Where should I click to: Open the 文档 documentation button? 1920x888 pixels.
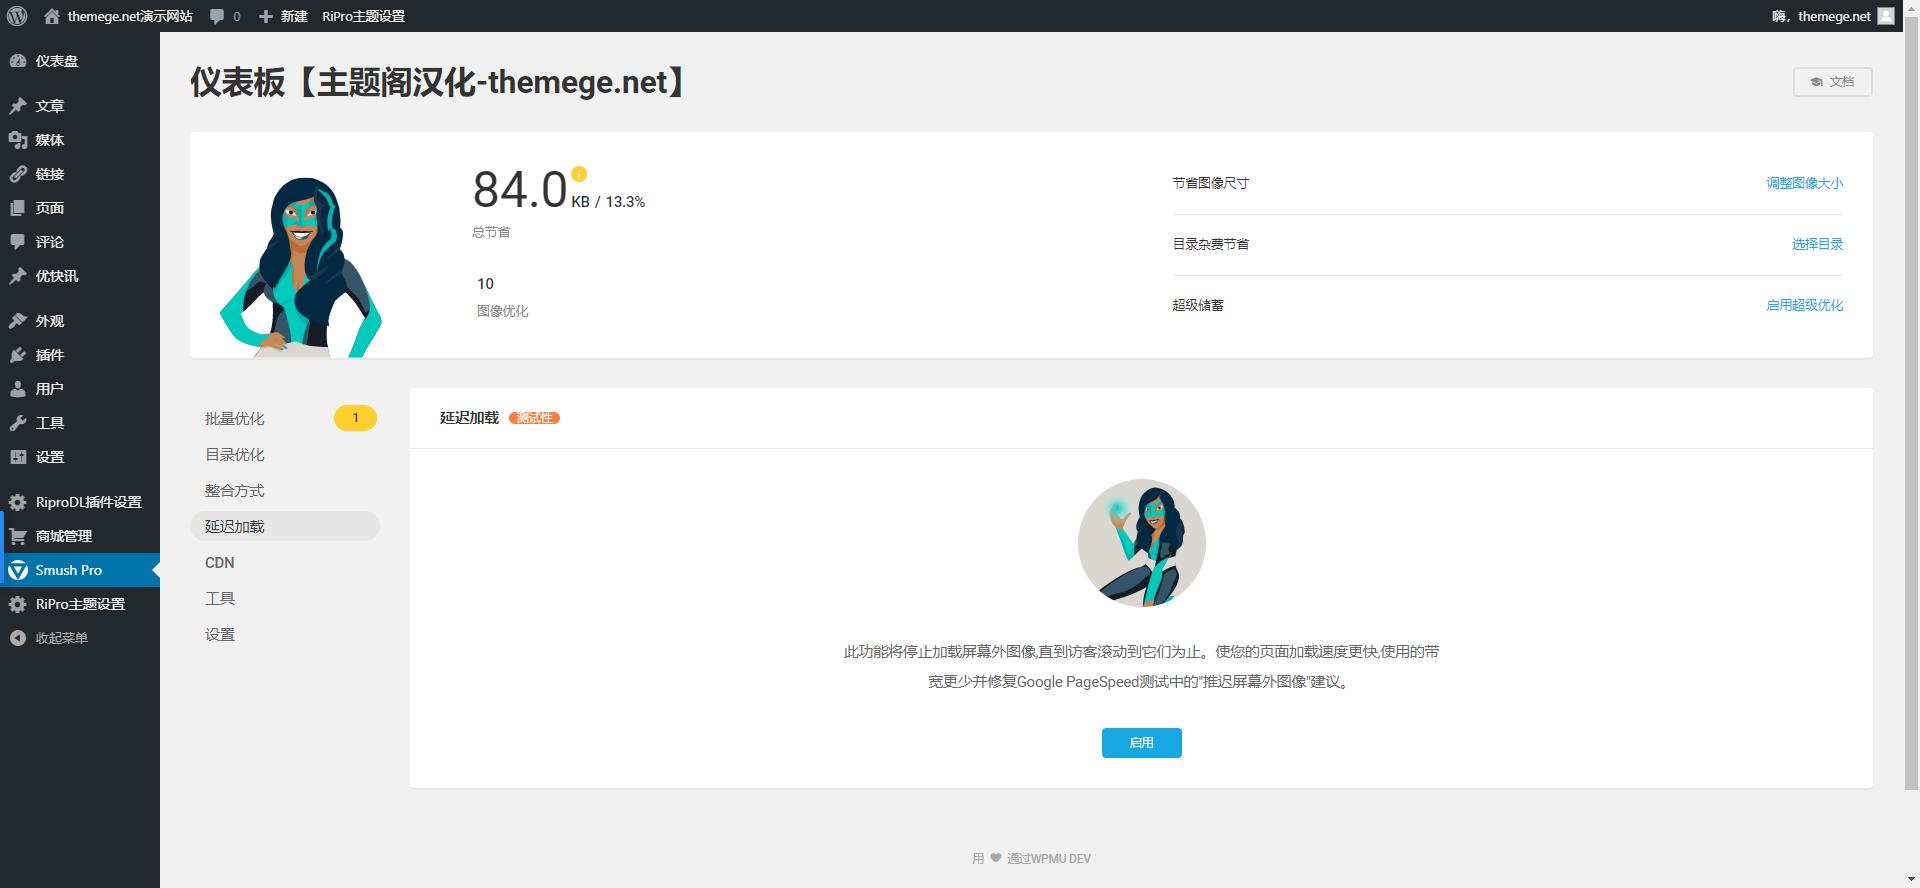[x=1832, y=82]
